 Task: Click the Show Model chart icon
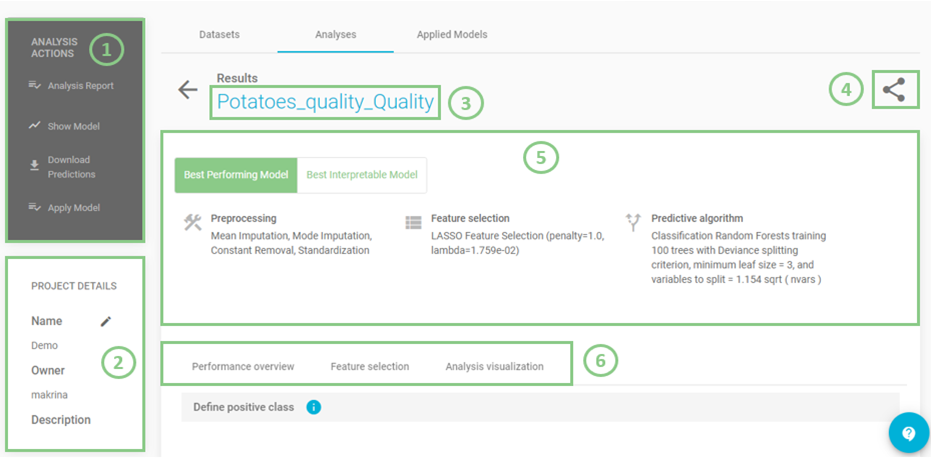pos(34,126)
